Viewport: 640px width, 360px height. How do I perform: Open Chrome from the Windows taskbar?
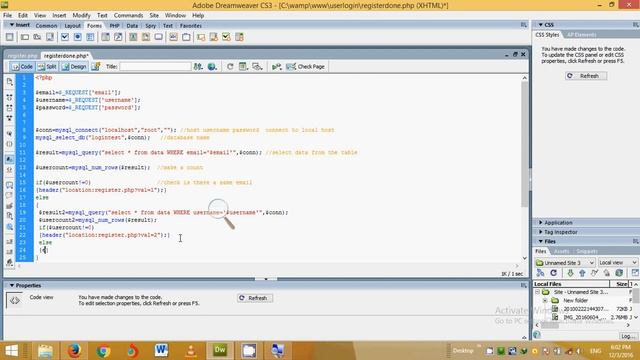pyautogui.click(x=103, y=351)
